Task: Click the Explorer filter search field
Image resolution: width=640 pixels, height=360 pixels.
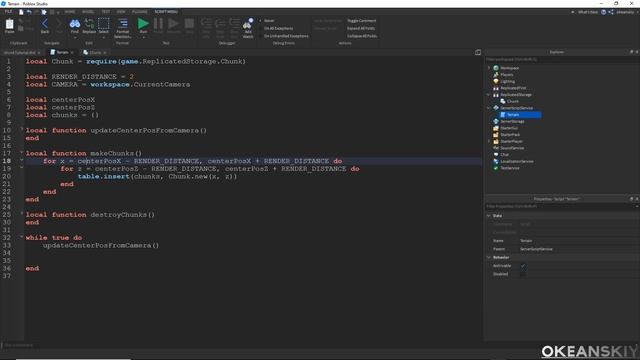Action: click(562, 60)
